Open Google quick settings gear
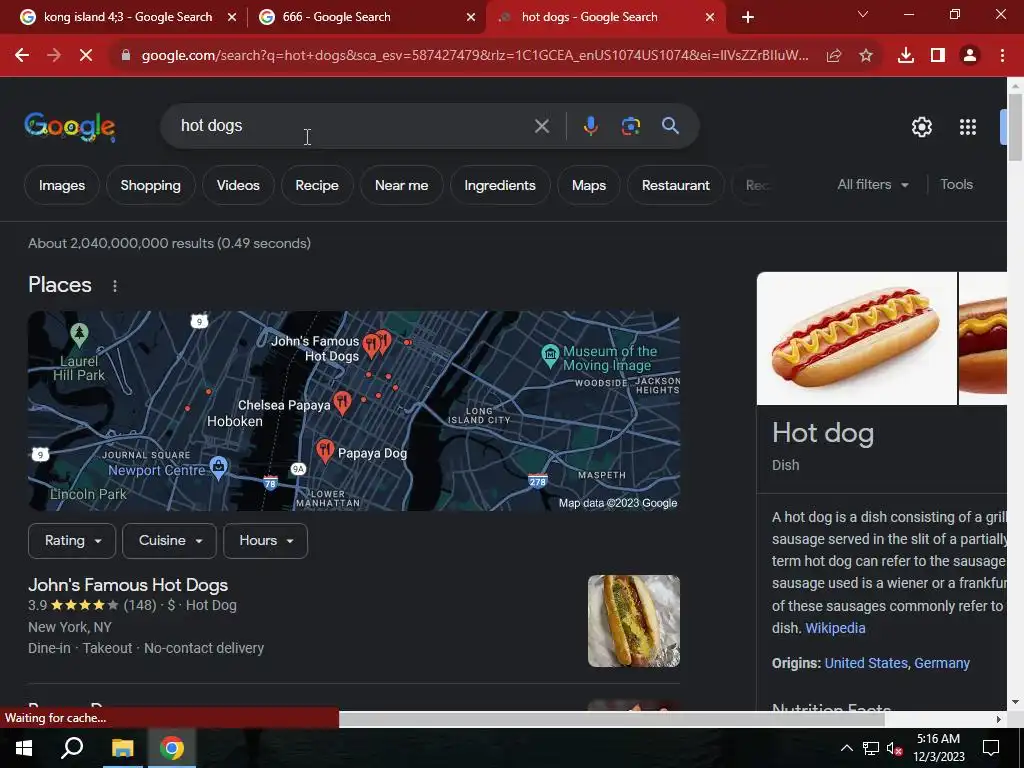The image size is (1024, 768). pyautogui.click(x=921, y=127)
